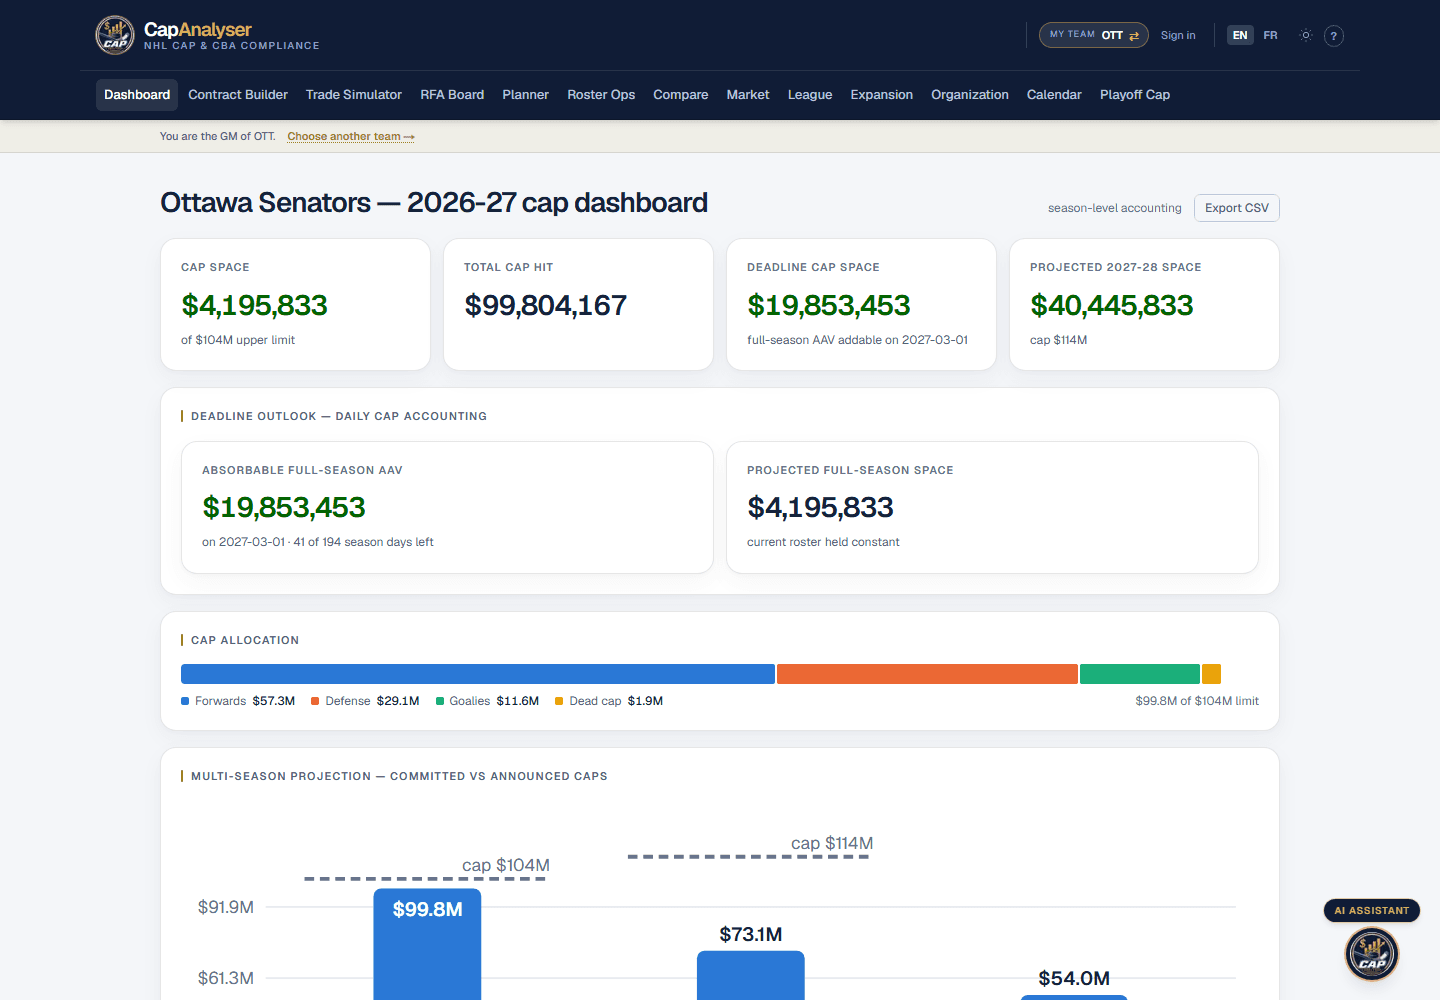Image resolution: width=1440 pixels, height=1000 pixels.
Task: Go to the Roster Ops tab
Action: [601, 95]
